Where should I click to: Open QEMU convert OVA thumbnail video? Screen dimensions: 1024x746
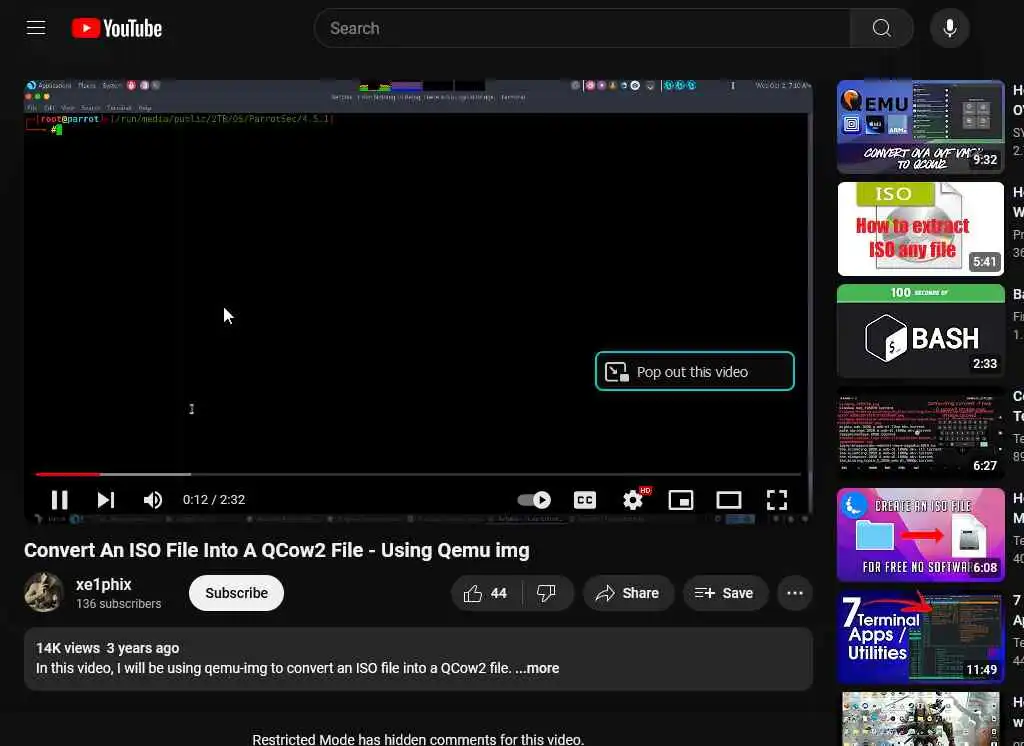point(920,127)
